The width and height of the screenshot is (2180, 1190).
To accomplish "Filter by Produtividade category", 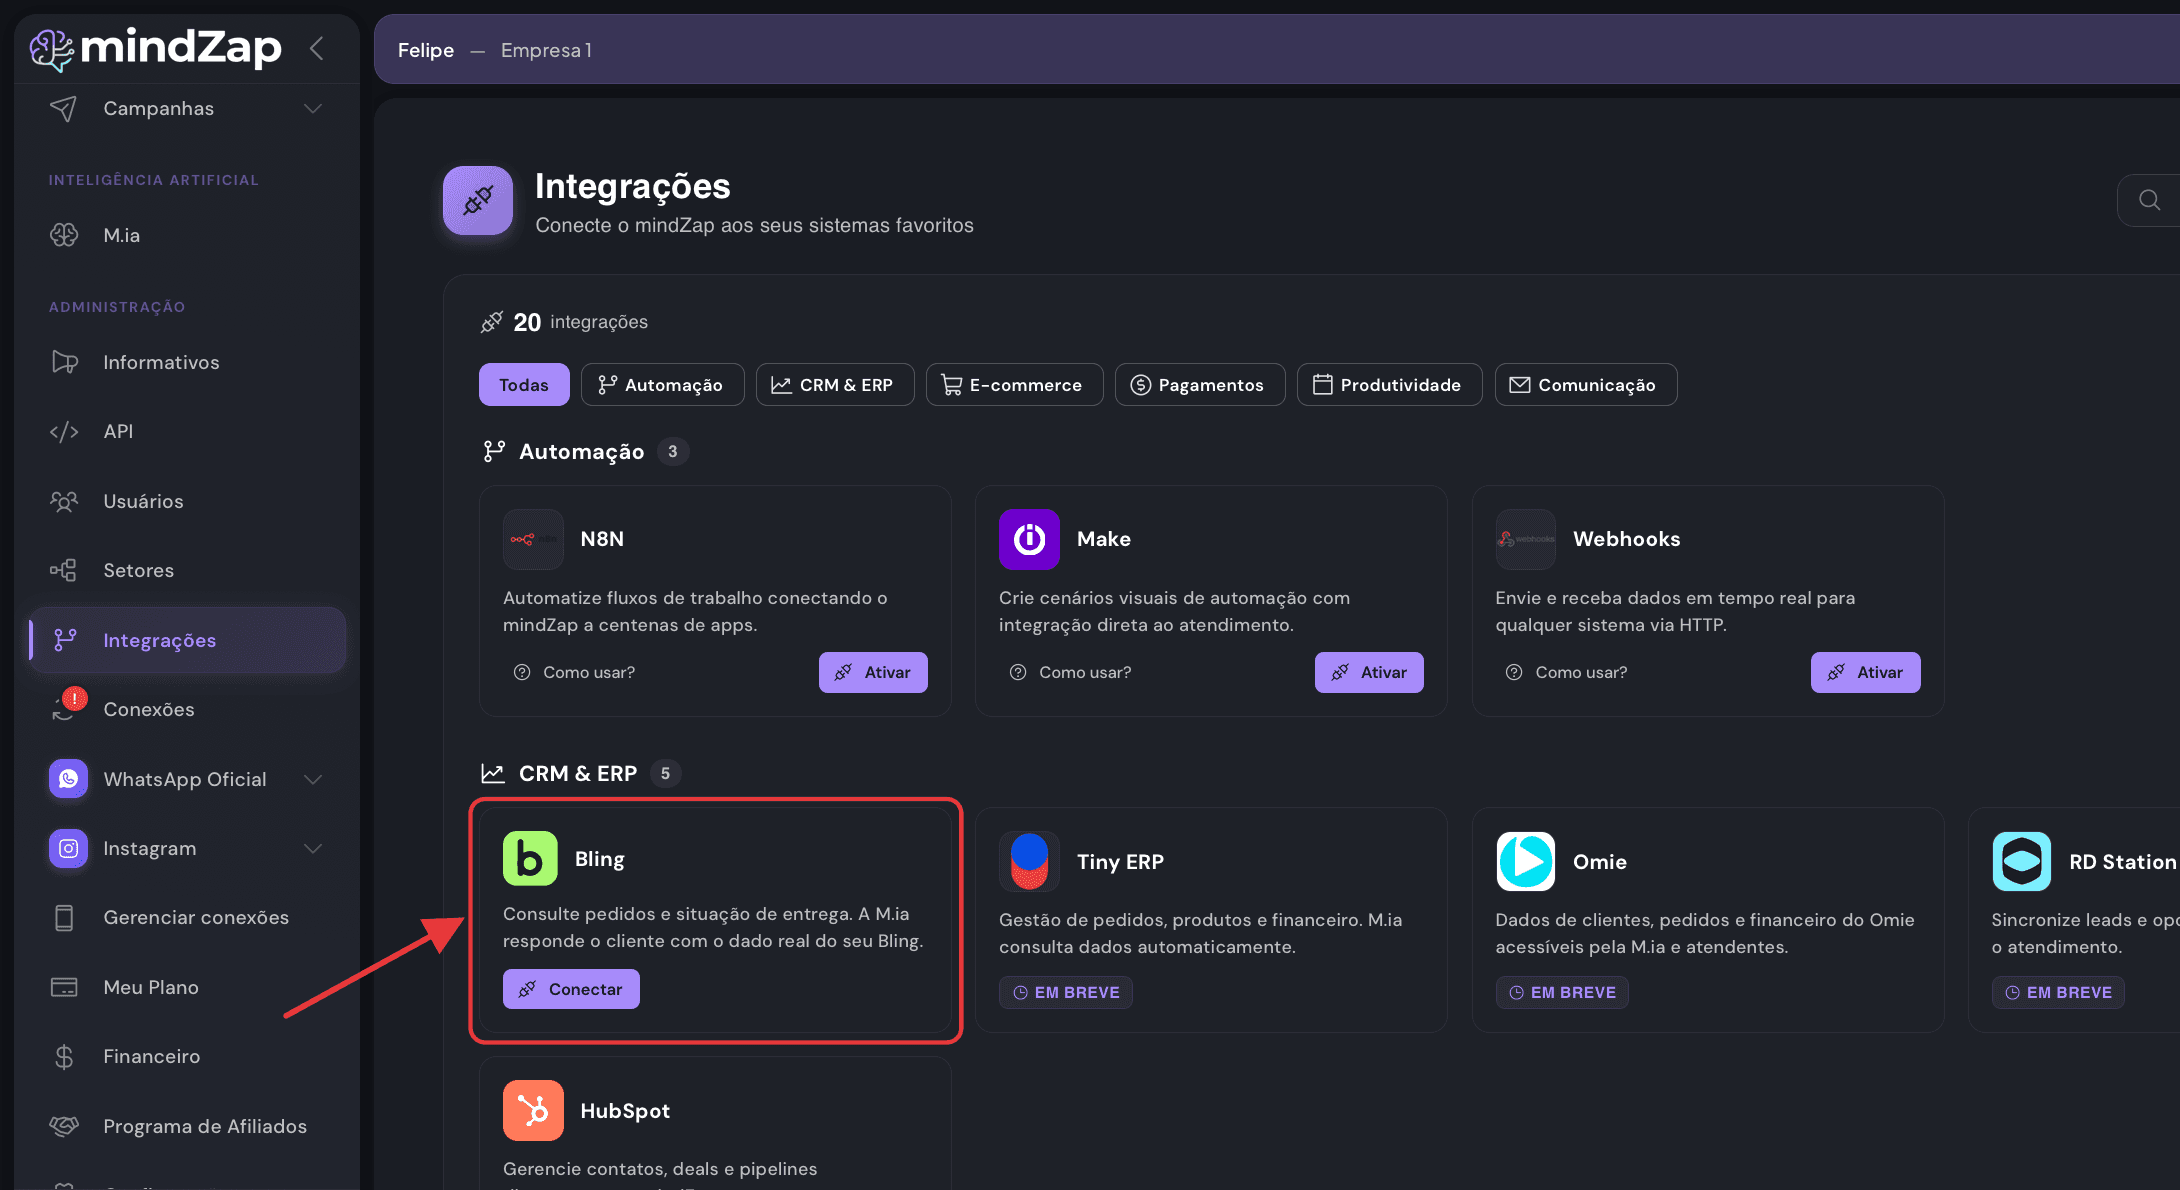I will coord(1389,384).
